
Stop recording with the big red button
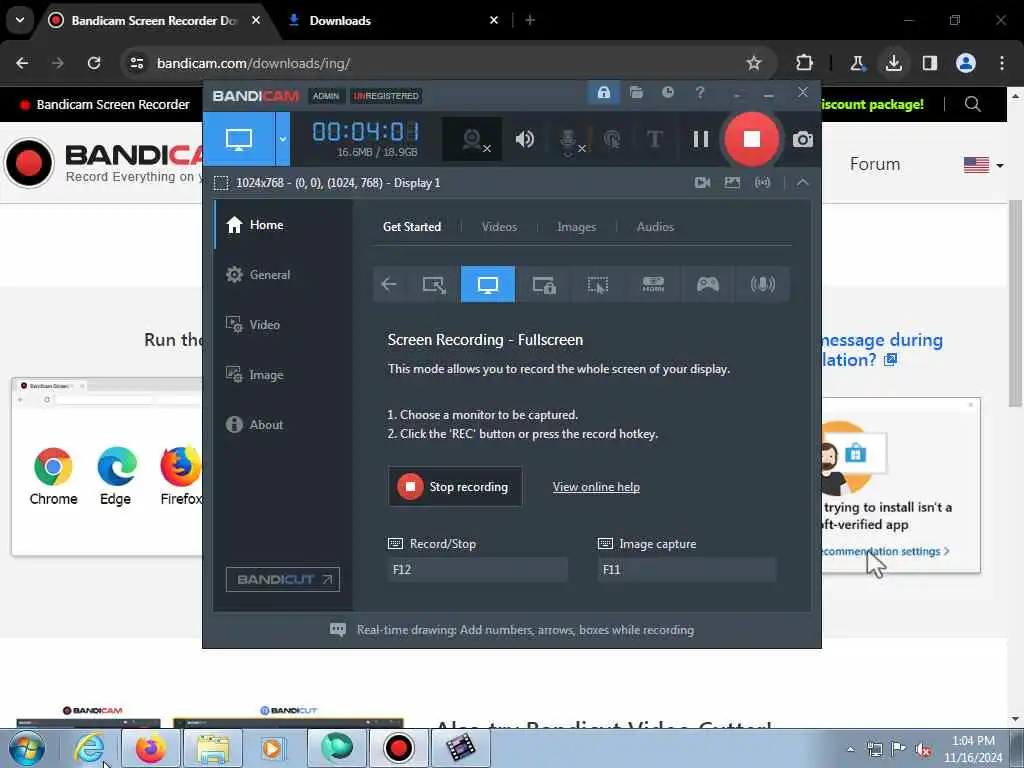[x=751, y=139]
